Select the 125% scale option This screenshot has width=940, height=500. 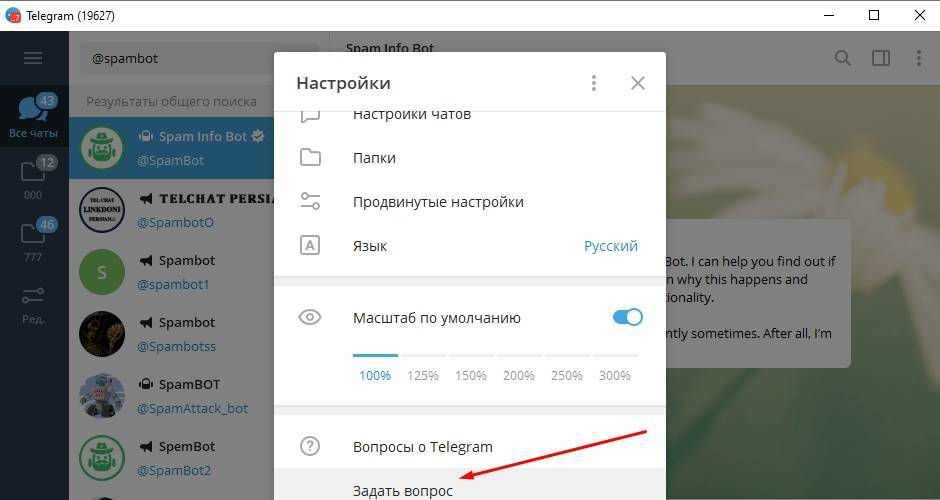423,375
